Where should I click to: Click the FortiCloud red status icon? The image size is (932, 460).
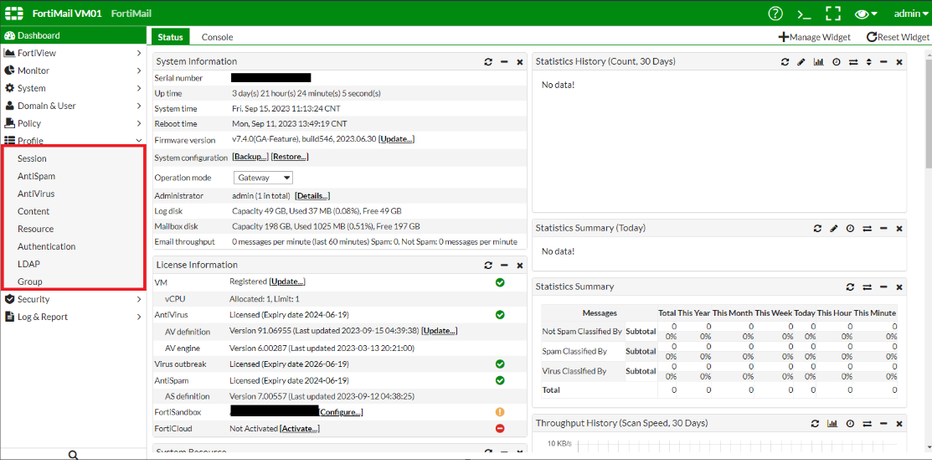click(500, 428)
